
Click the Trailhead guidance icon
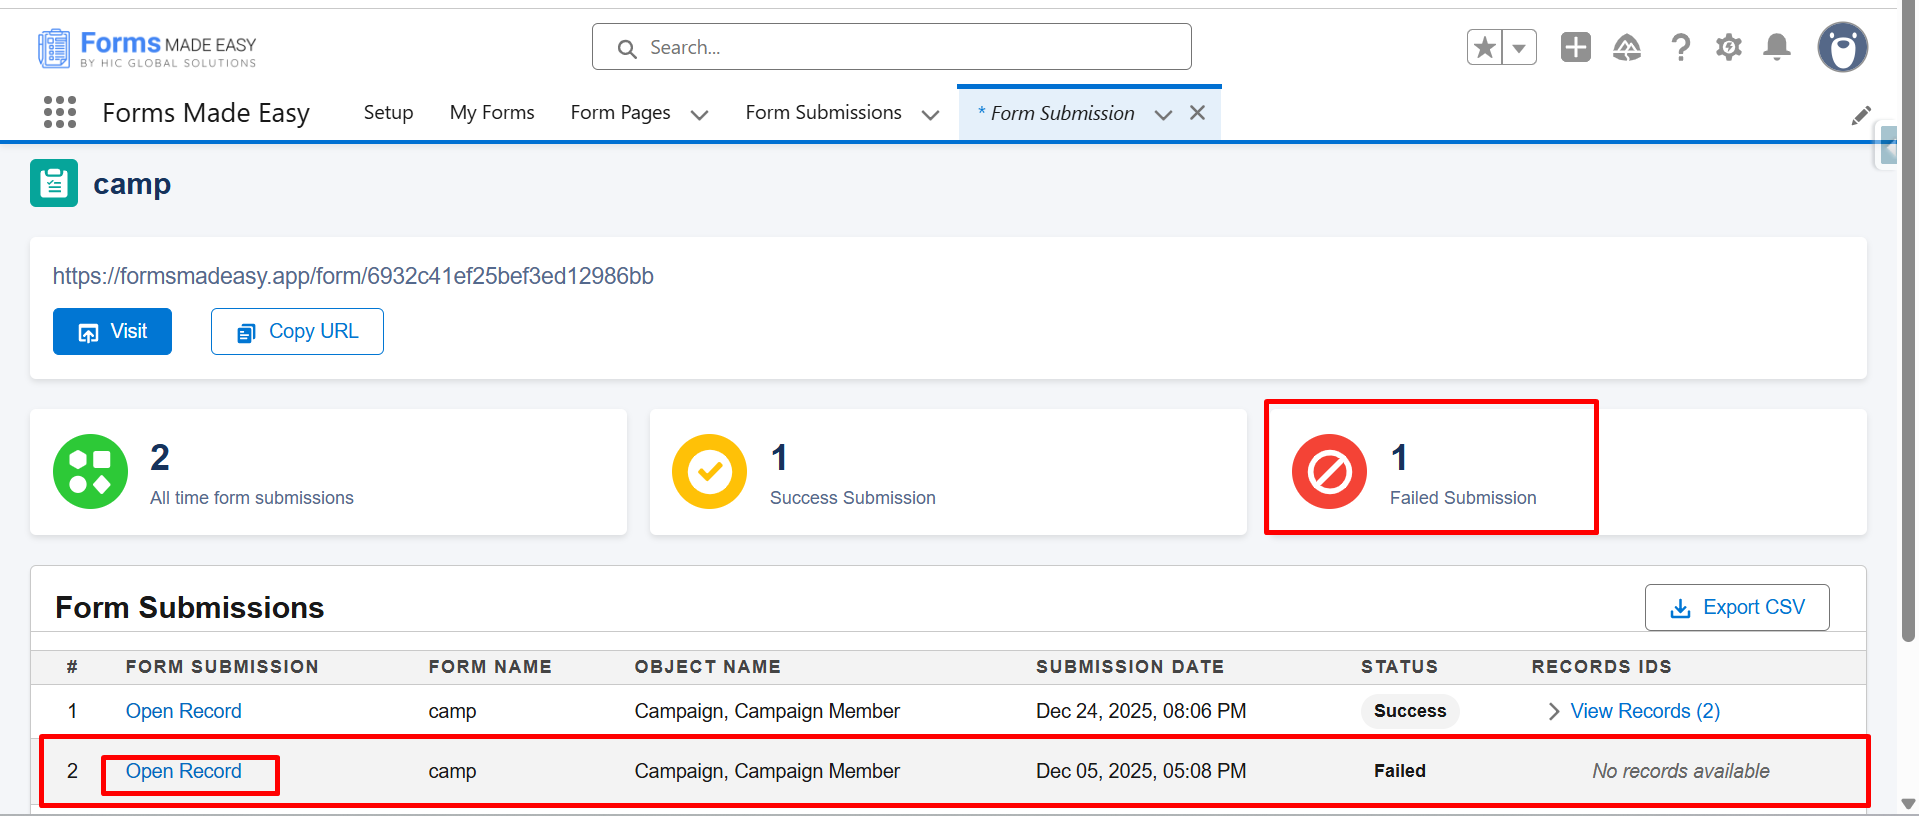coord(1627,47)
